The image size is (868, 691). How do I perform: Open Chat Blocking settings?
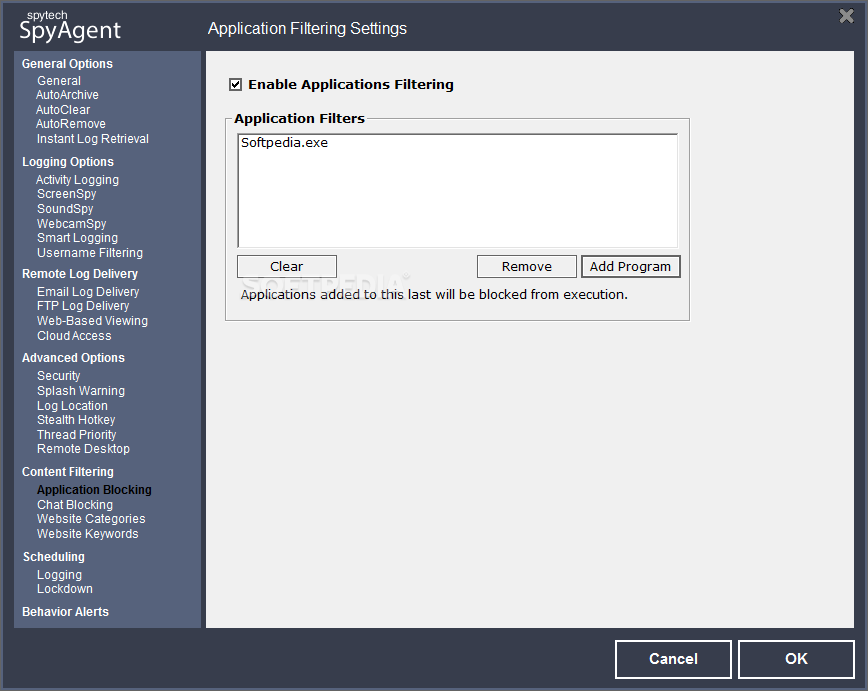click(75, 505)
